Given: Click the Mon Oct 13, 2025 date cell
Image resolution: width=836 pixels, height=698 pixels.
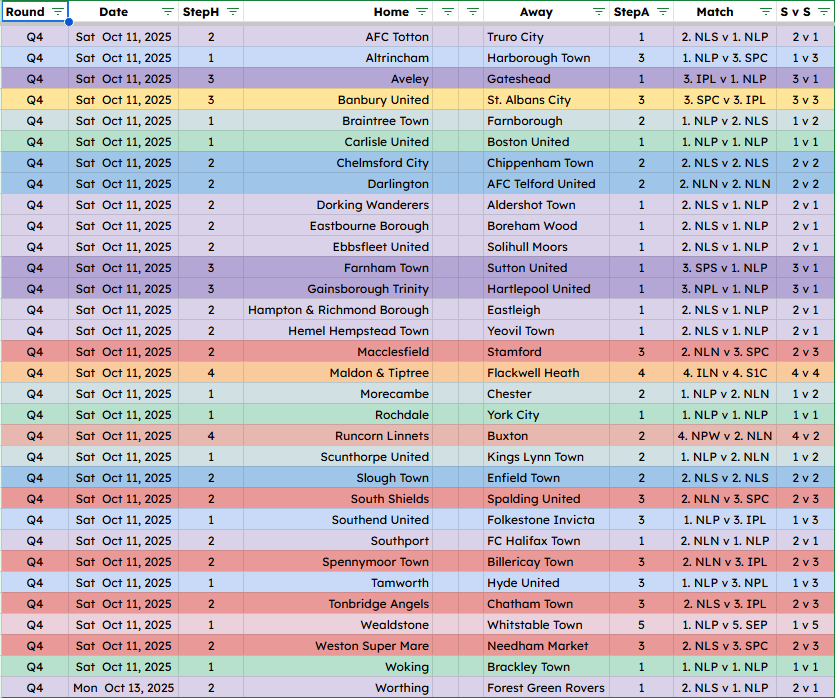Looking at the screenshot, I should pos(124,688).
